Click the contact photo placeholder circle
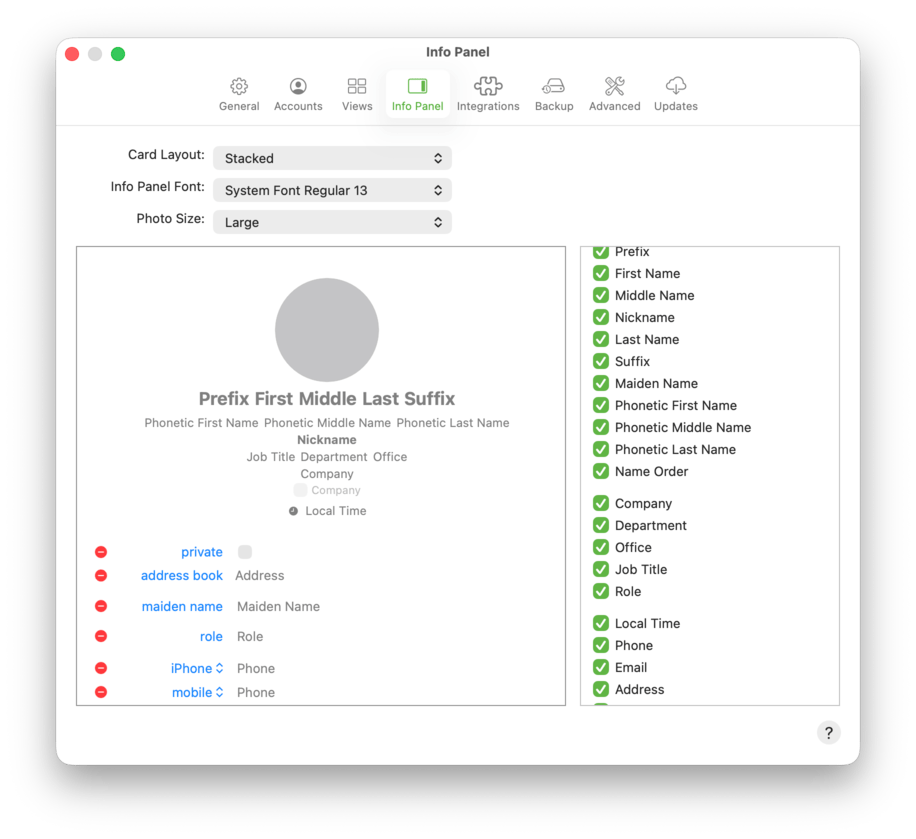Viewport: 916px width, 839px height. coord(327,330)
